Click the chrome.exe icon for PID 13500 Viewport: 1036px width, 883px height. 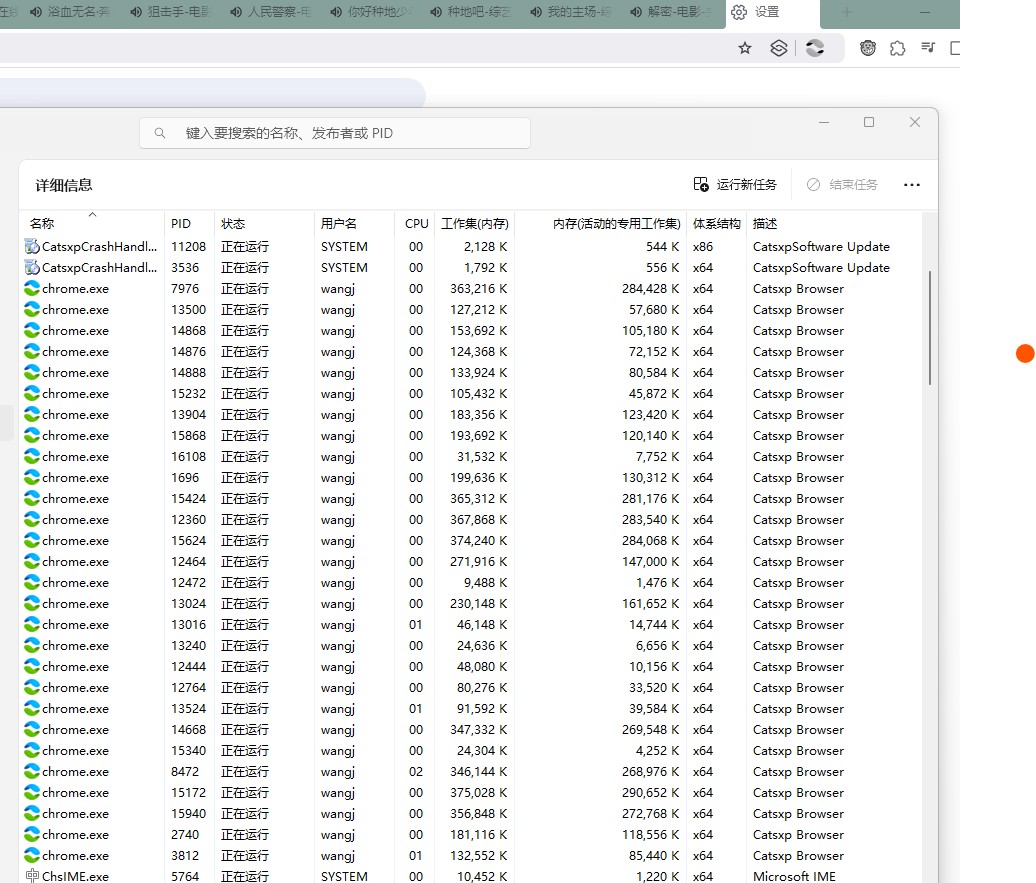pyautogui.click(x=32, y=309)
